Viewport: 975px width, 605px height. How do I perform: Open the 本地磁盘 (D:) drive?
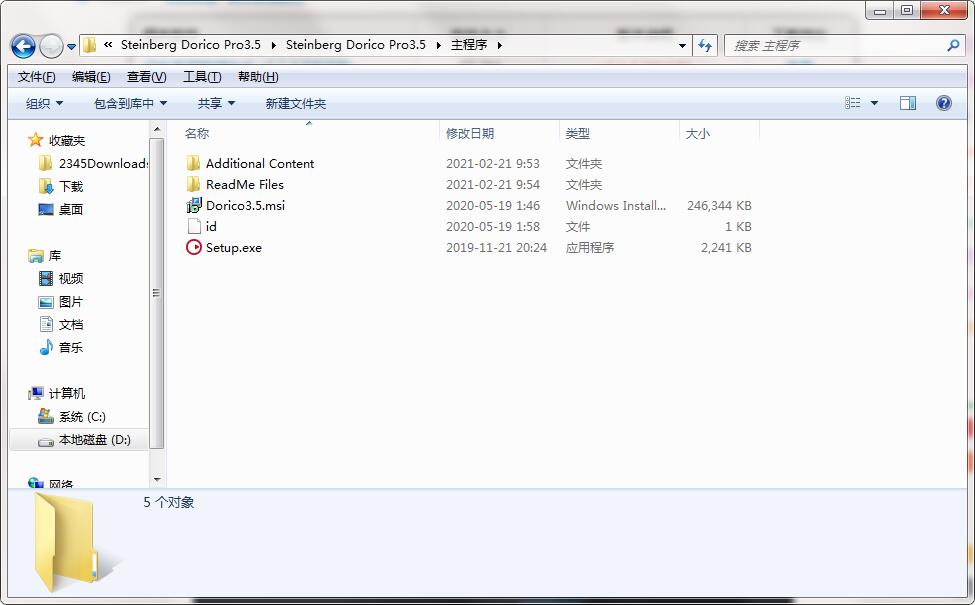(95, 440)
